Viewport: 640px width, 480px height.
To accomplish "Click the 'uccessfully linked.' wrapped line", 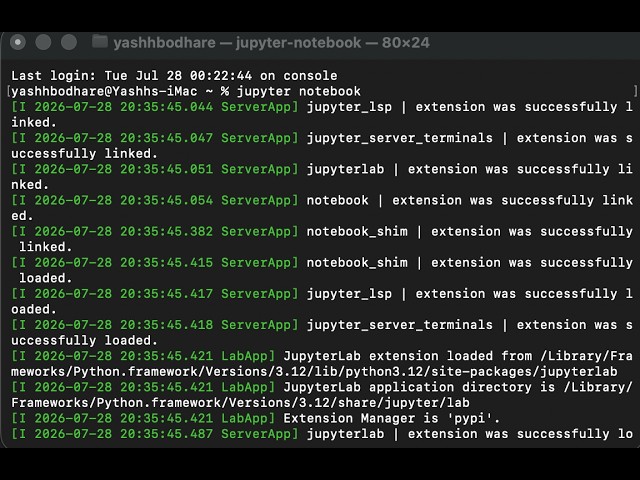I will coord(84,153).
